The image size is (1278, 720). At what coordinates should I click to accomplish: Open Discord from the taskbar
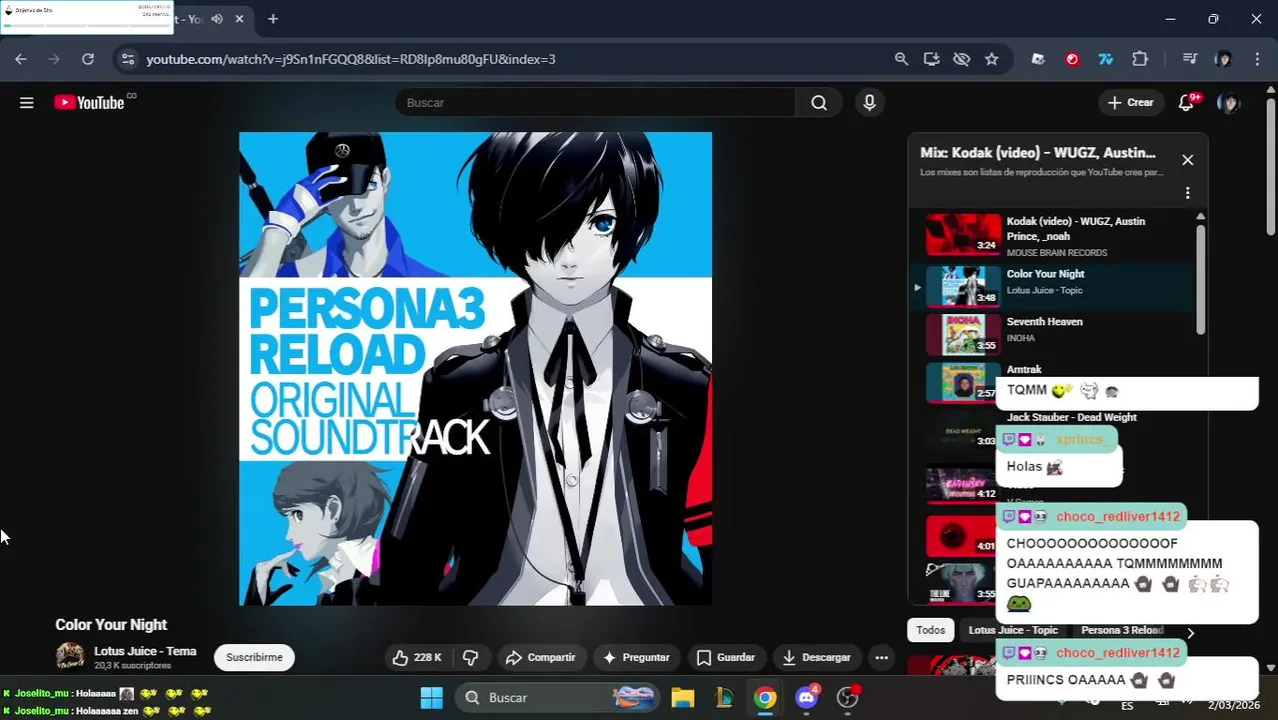point(806,697)
